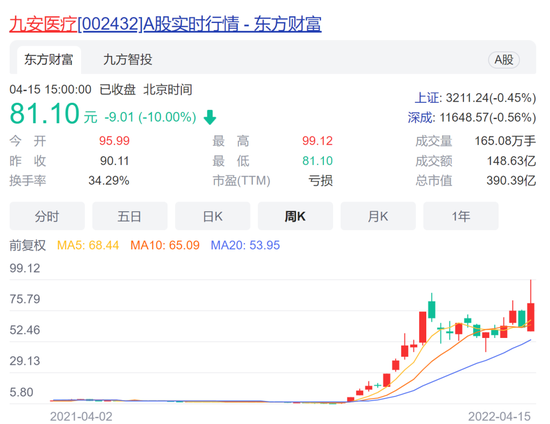Click the green down-arrow price change icon
Screen dimensions: 550x424
pyautogui.click(x=210, y=117)
